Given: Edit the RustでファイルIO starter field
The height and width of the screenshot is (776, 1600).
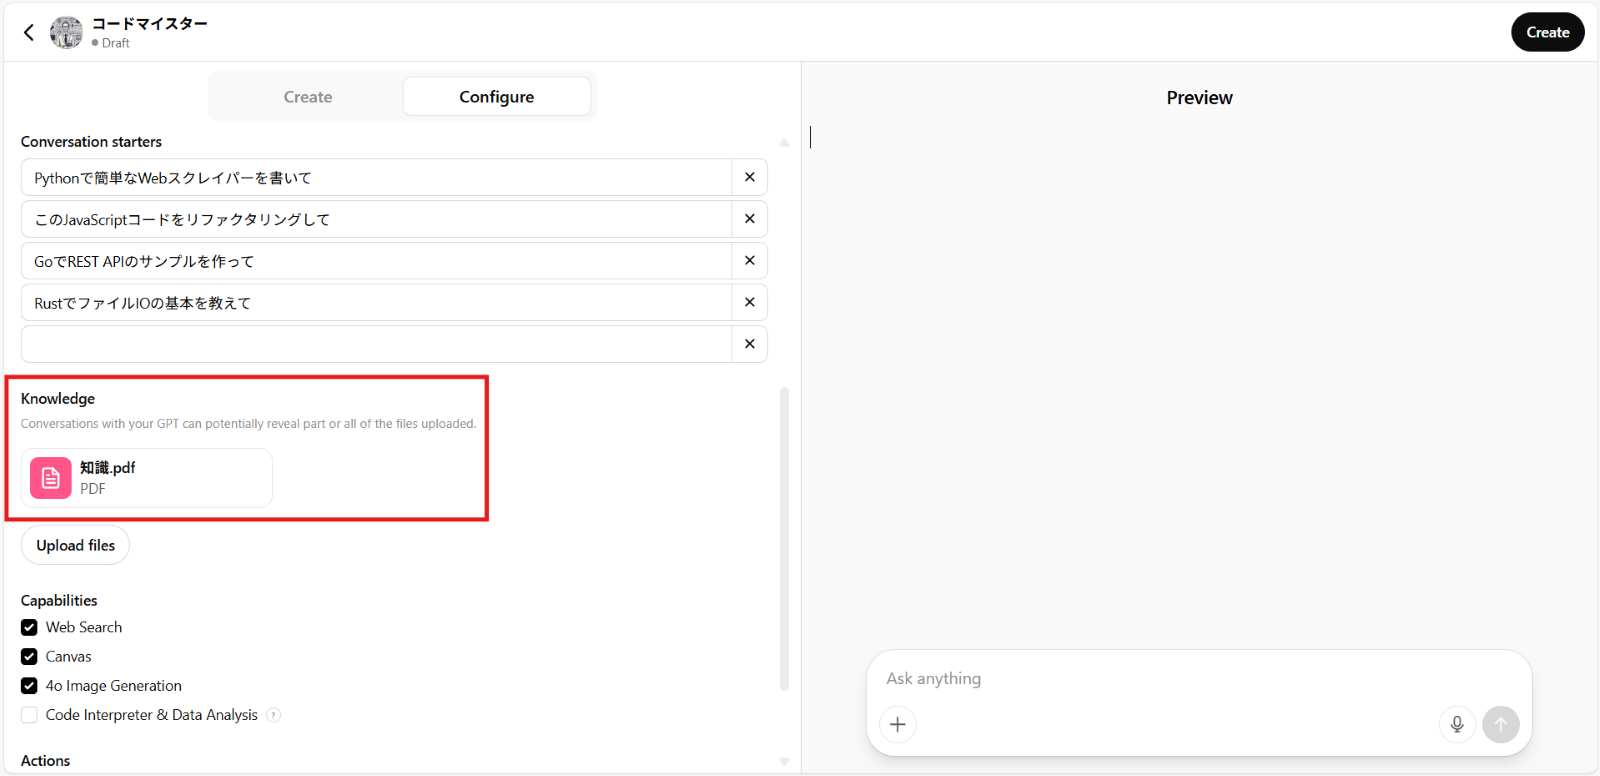Looking at the screenshot, I should point(376,302).
